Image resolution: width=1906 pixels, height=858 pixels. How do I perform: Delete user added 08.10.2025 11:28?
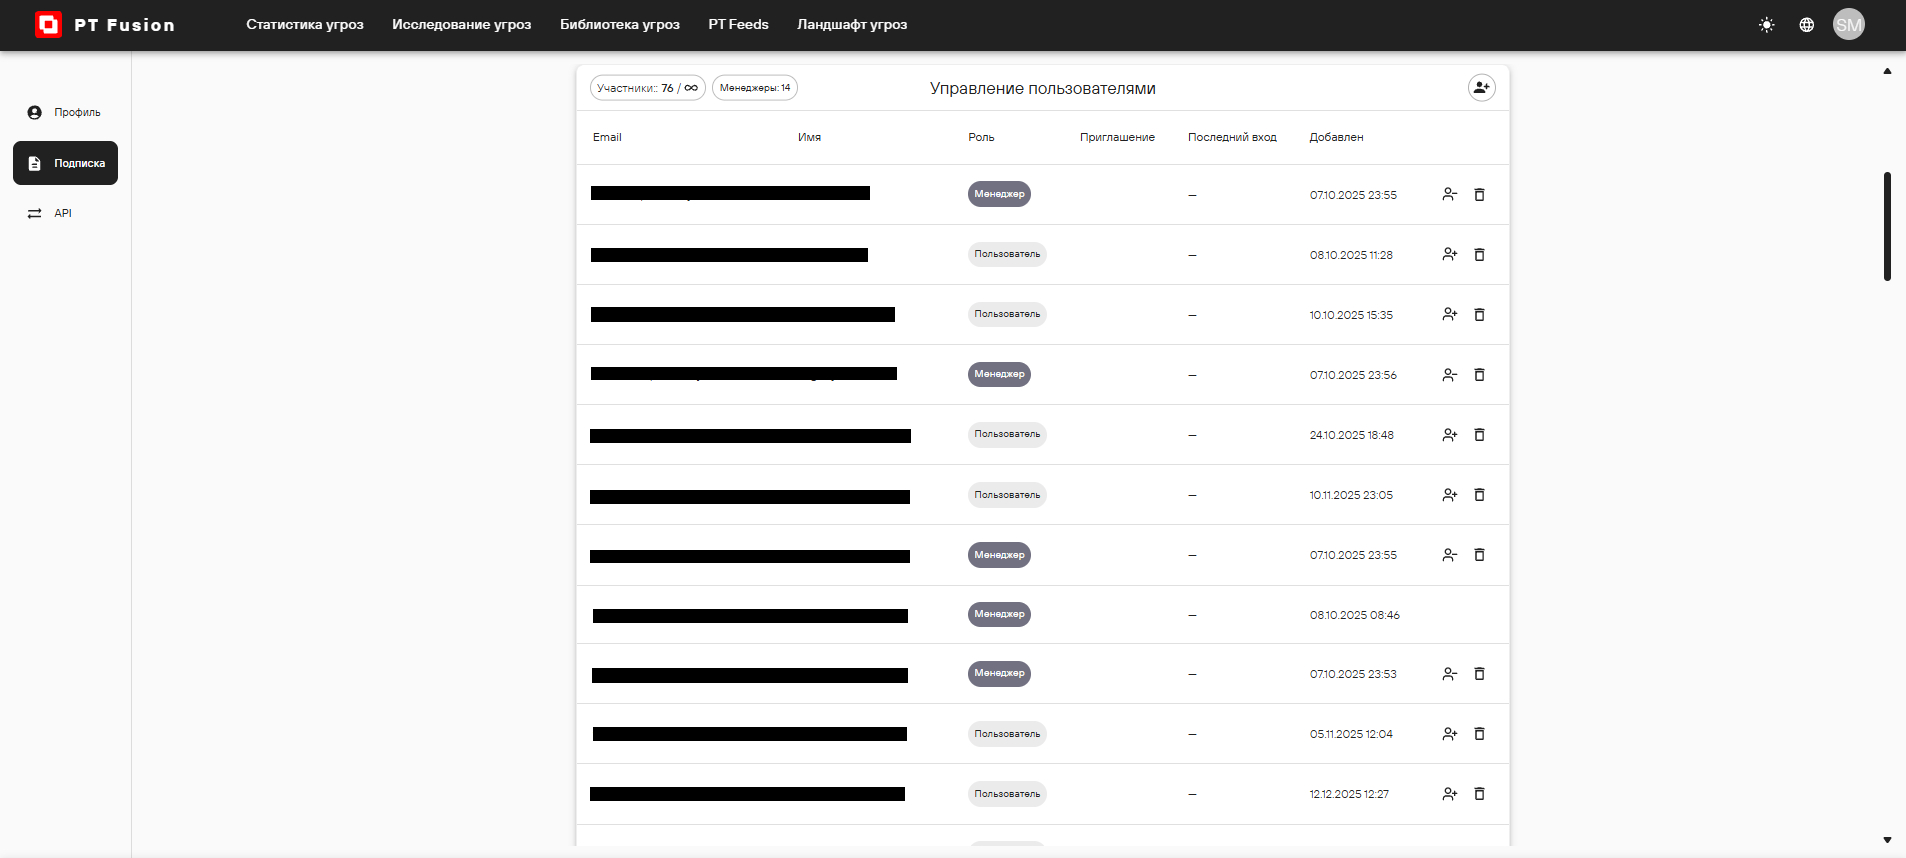point(1480,255)
